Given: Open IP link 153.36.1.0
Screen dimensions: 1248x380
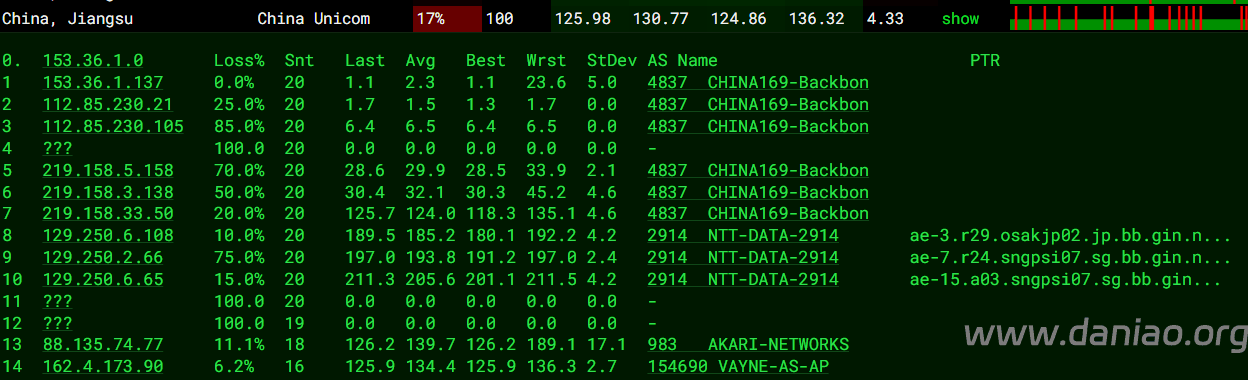Looking at the screenshot, I should 92,61.
